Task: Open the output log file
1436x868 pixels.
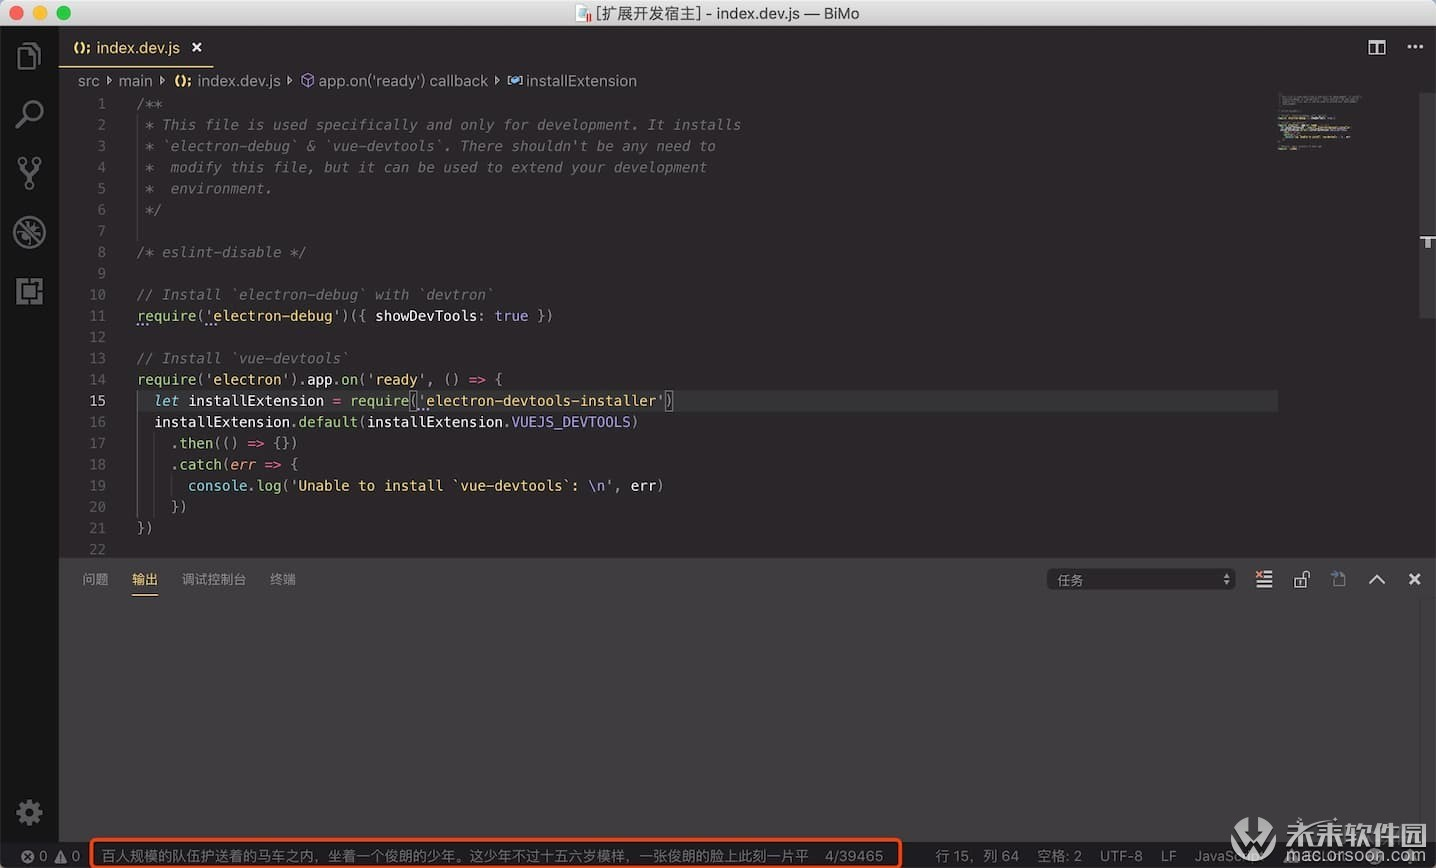Action: 1338,579
